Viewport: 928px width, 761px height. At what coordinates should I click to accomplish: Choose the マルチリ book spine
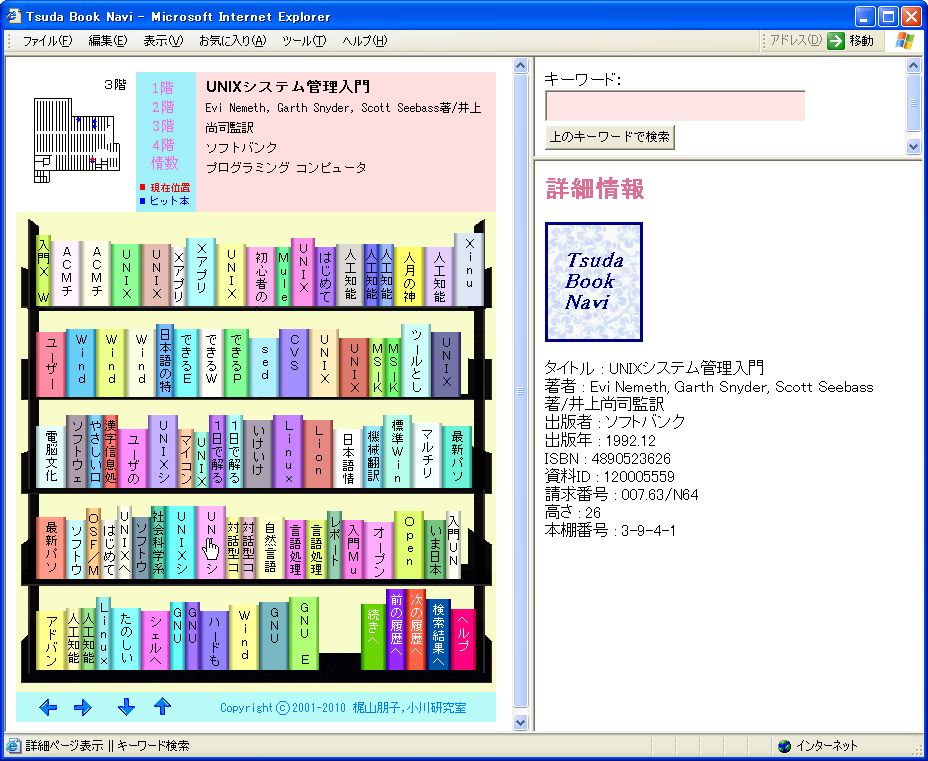click(x=427, y=454)
